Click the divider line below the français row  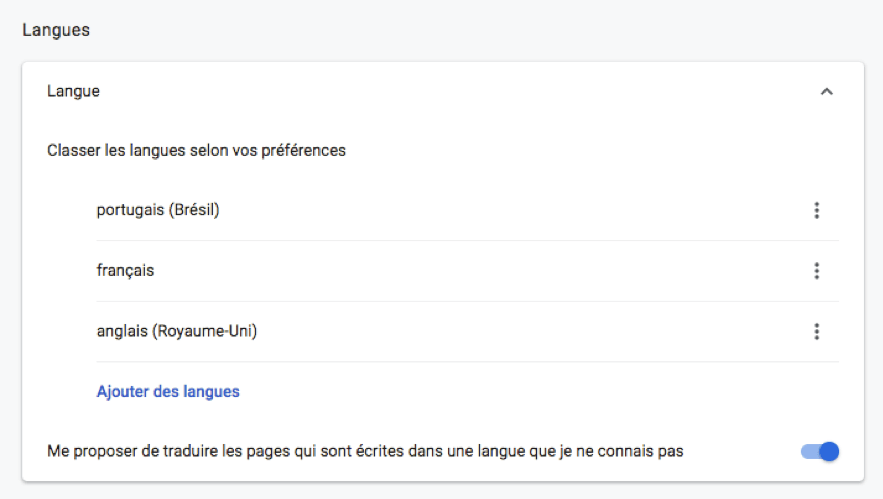467,301
